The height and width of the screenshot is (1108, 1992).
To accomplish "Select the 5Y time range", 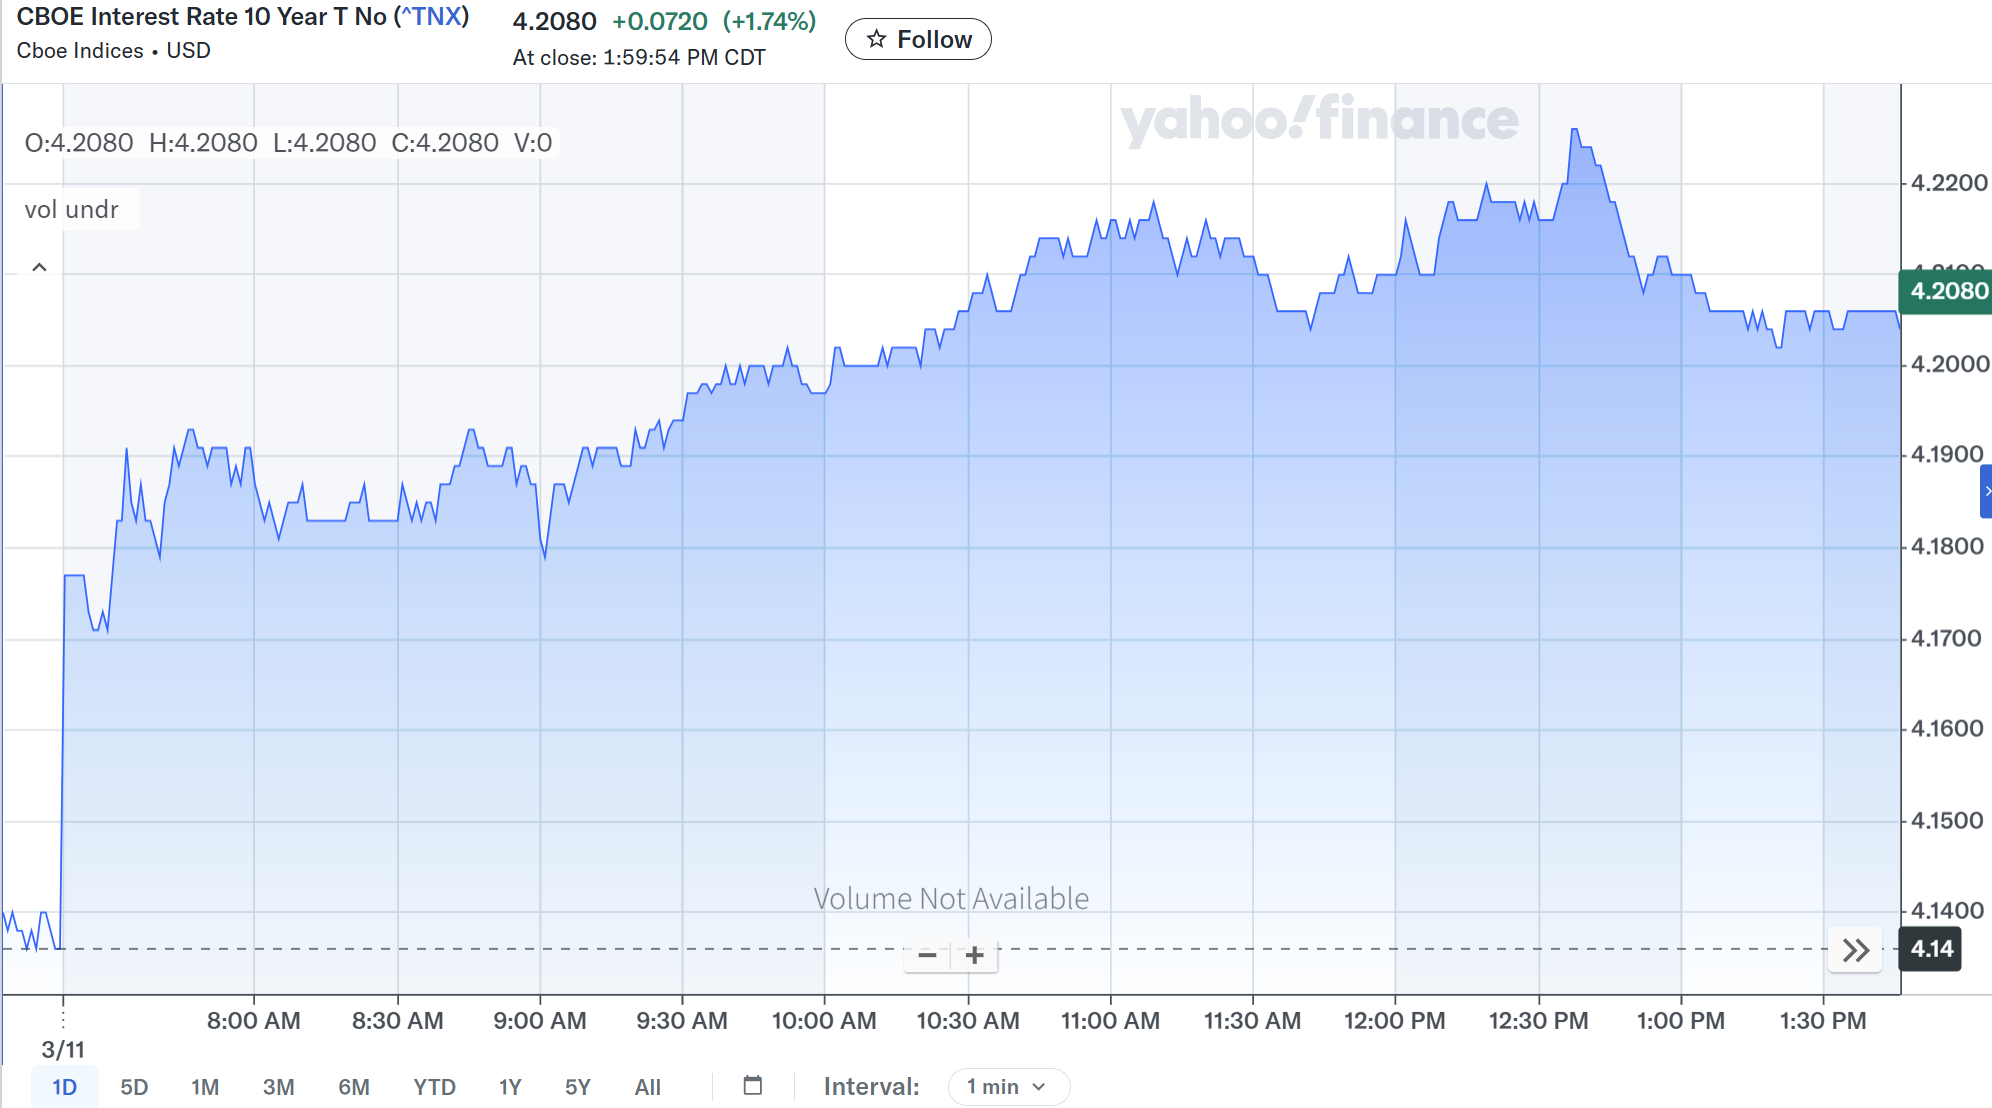I will tap(577, 1087).
